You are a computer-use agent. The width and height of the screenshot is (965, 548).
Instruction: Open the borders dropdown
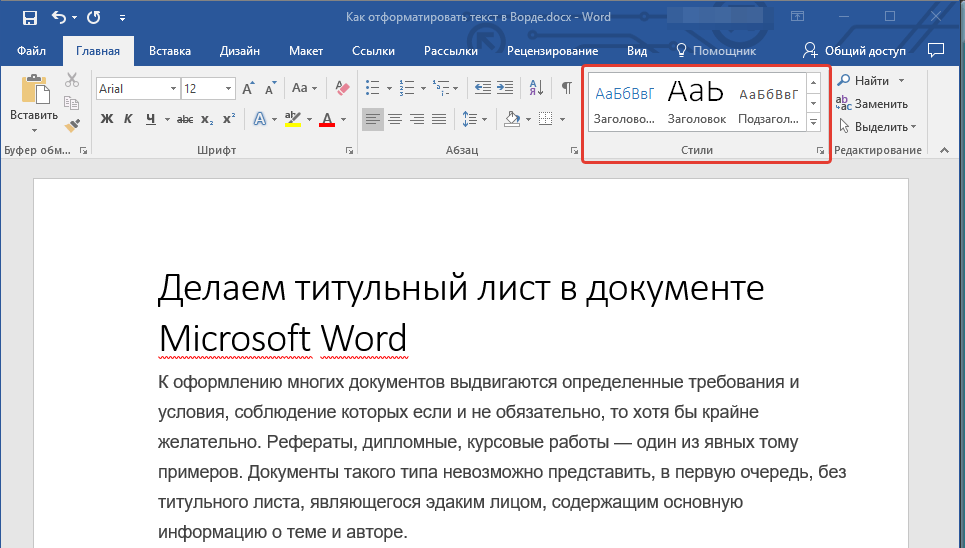point(563,119)
